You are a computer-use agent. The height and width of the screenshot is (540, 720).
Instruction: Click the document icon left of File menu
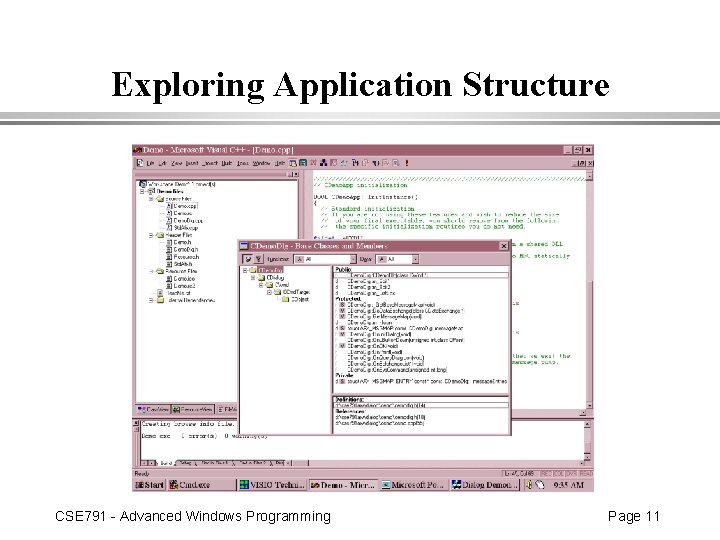(x=140, y=163)
